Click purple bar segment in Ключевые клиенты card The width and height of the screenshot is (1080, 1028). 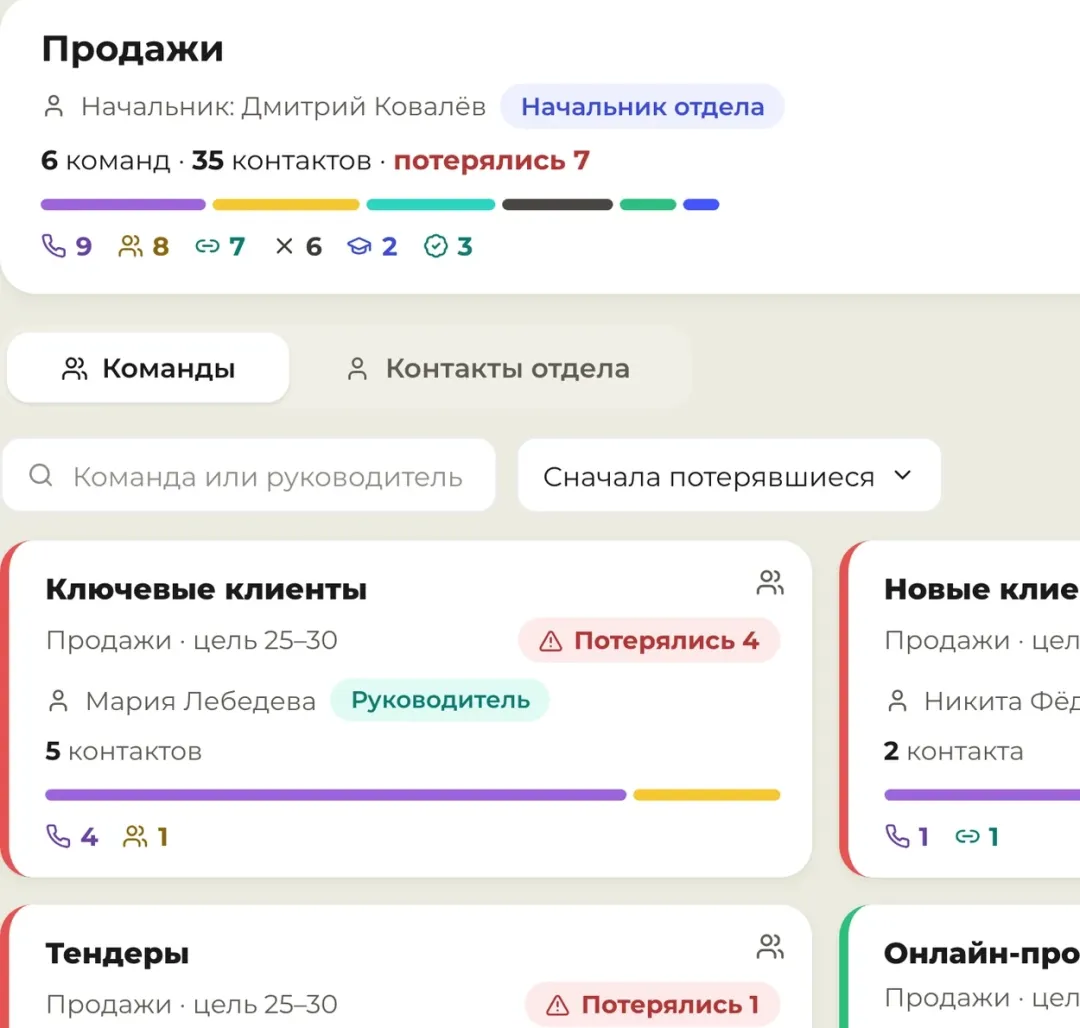tap(335, 795)
